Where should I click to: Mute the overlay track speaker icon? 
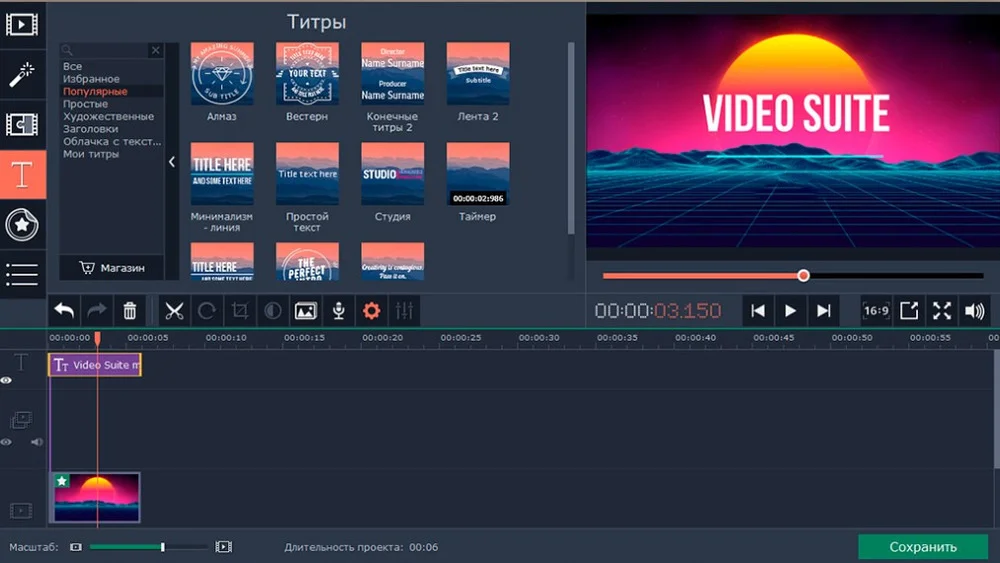(x=37, y=442)
